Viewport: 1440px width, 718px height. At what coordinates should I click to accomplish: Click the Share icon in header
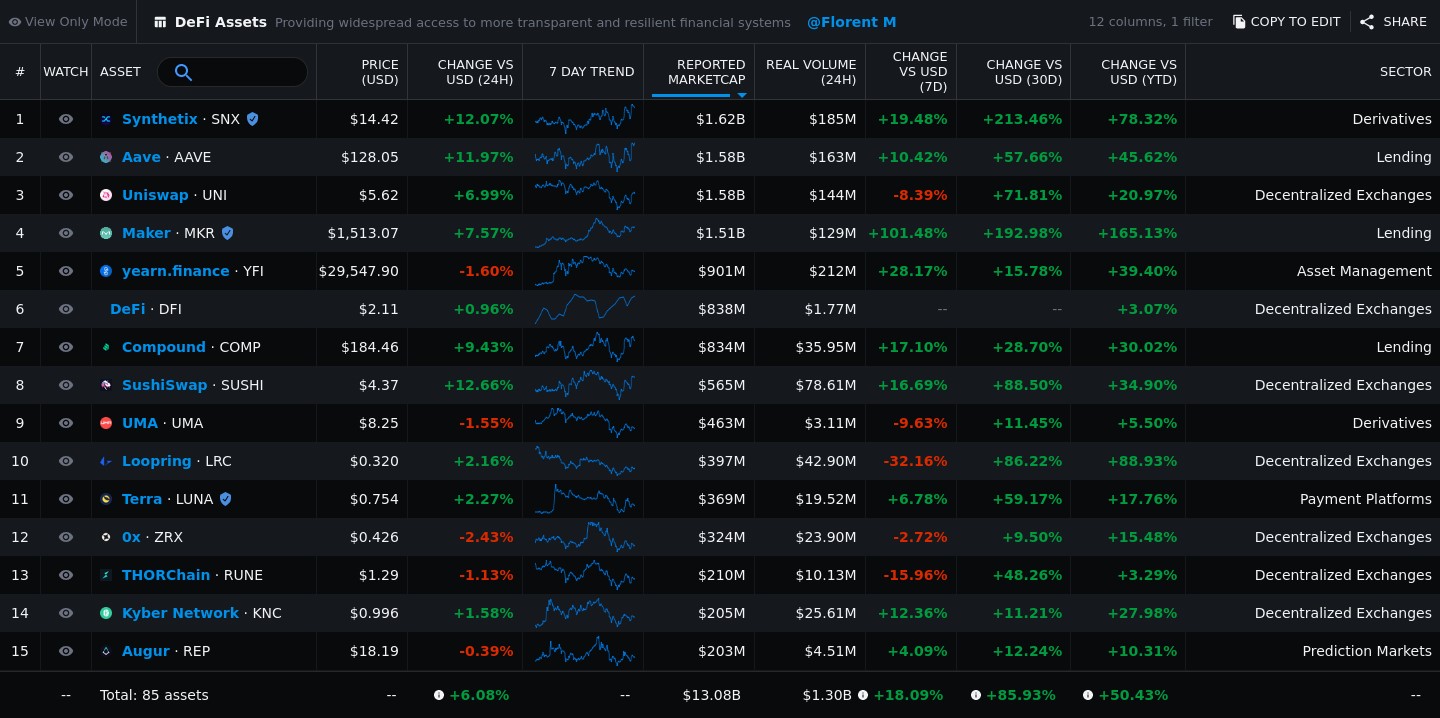click(x=1367, y=22)
